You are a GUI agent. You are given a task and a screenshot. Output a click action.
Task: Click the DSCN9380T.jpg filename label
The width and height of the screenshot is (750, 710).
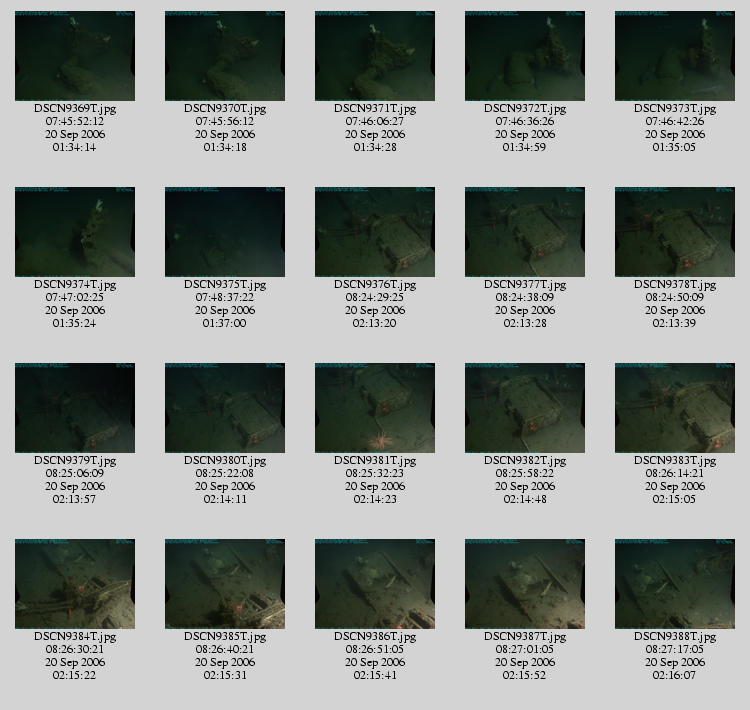[225, 461]
